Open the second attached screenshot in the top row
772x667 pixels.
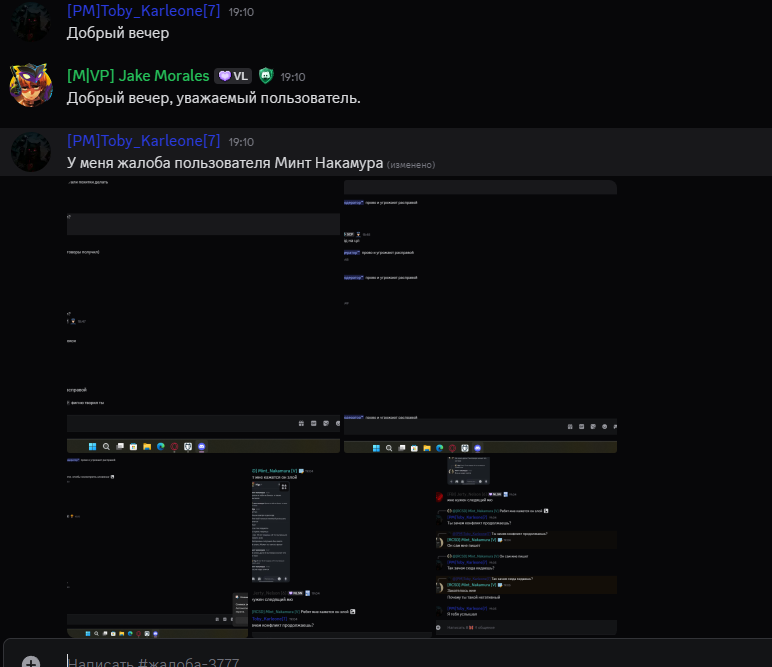480,316
